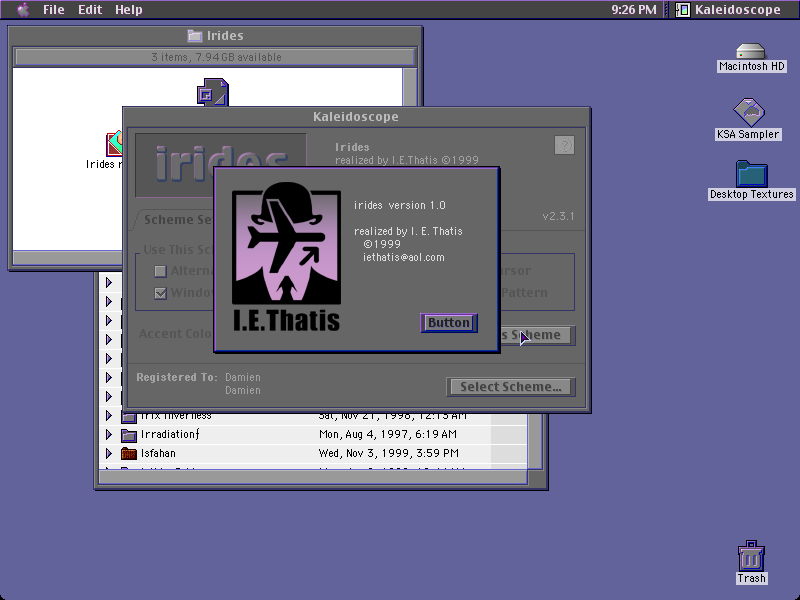
Task: Open the Apple menu icon
Action: 23,10
